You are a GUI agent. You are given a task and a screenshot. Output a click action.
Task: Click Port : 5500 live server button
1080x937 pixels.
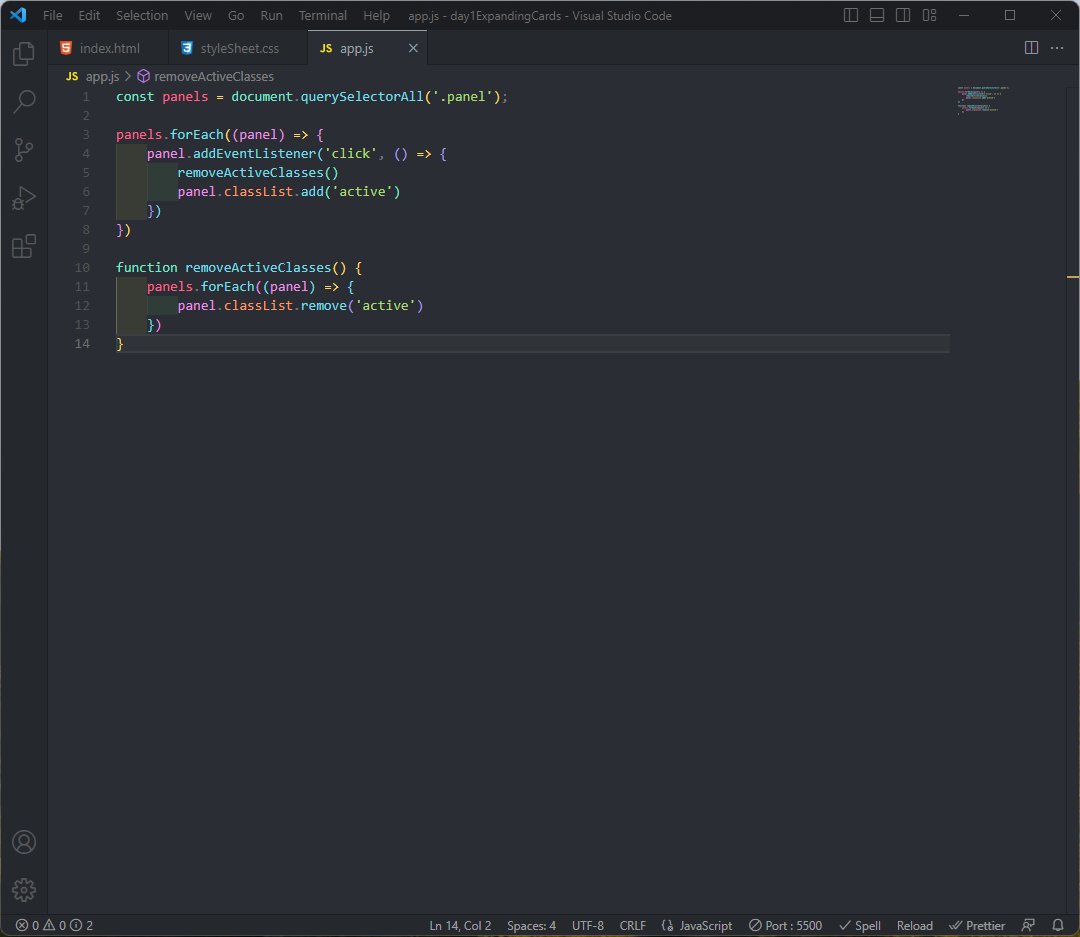click(785, 925)
